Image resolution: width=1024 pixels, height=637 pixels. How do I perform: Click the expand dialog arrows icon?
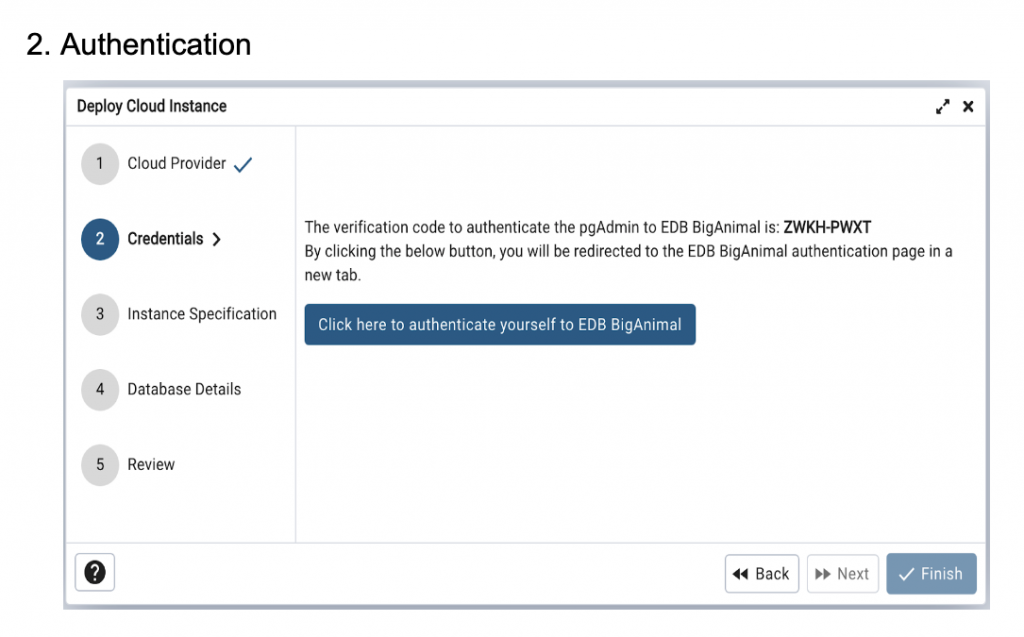point(942,105)
